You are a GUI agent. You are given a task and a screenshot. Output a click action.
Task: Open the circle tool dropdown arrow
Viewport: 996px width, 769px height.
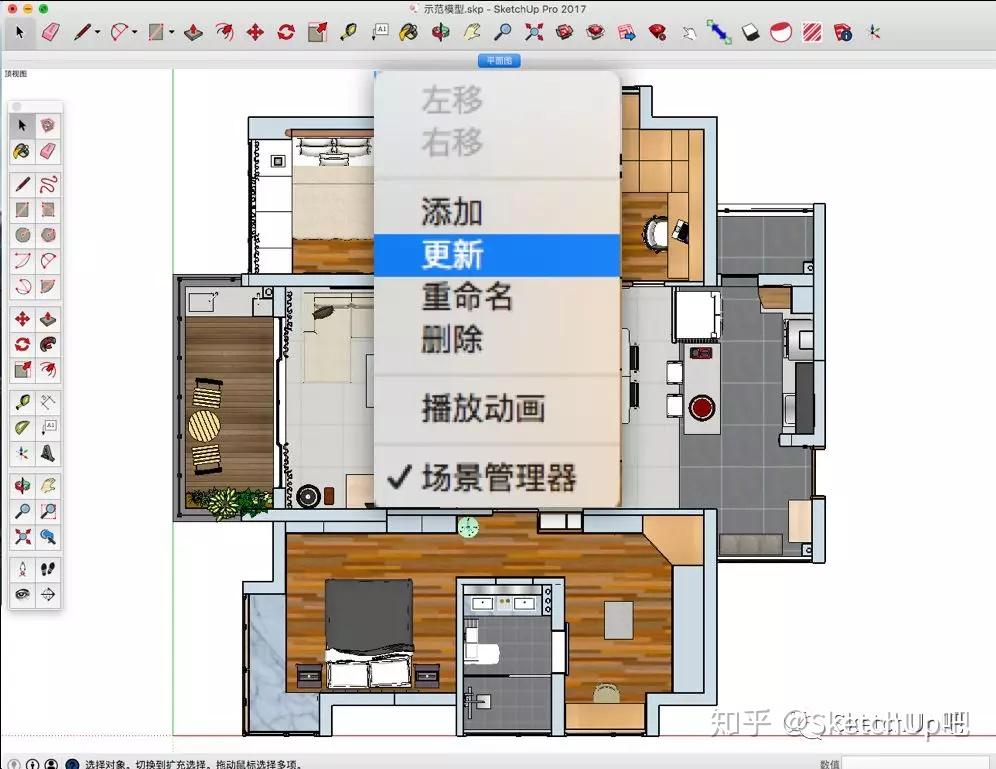134,31
